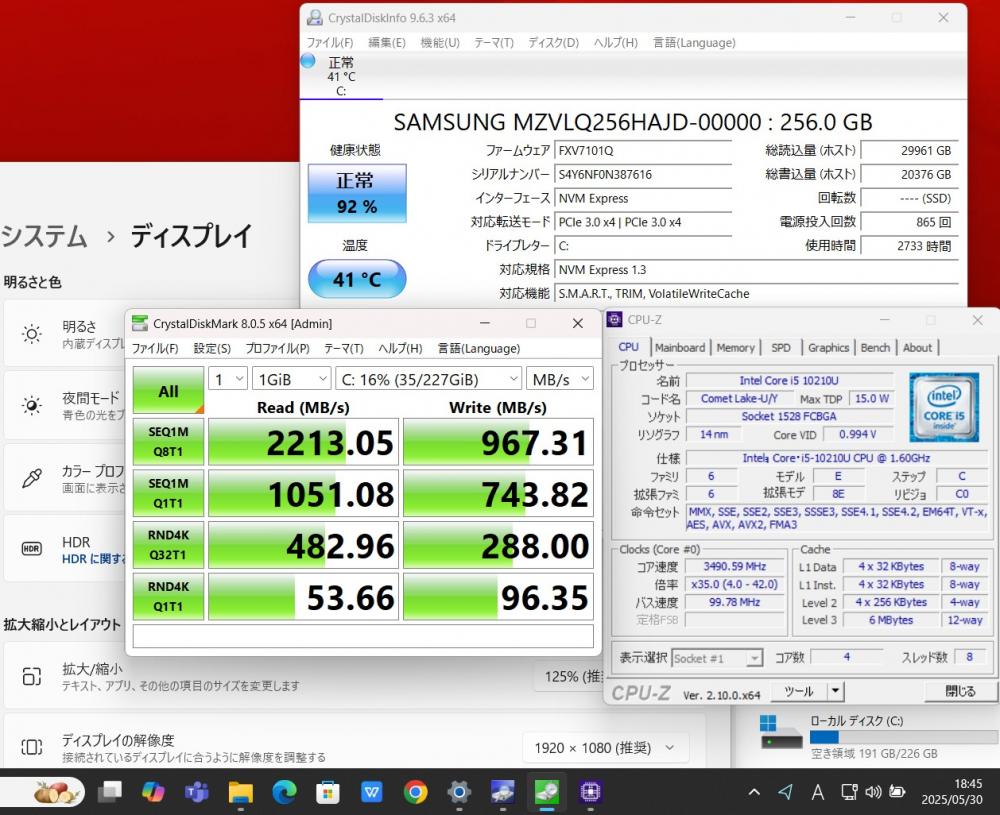Viewport: 1000px width, 815px height.
Task: Click the 41 °C temperature indicator
Action: tap(357, 279)
